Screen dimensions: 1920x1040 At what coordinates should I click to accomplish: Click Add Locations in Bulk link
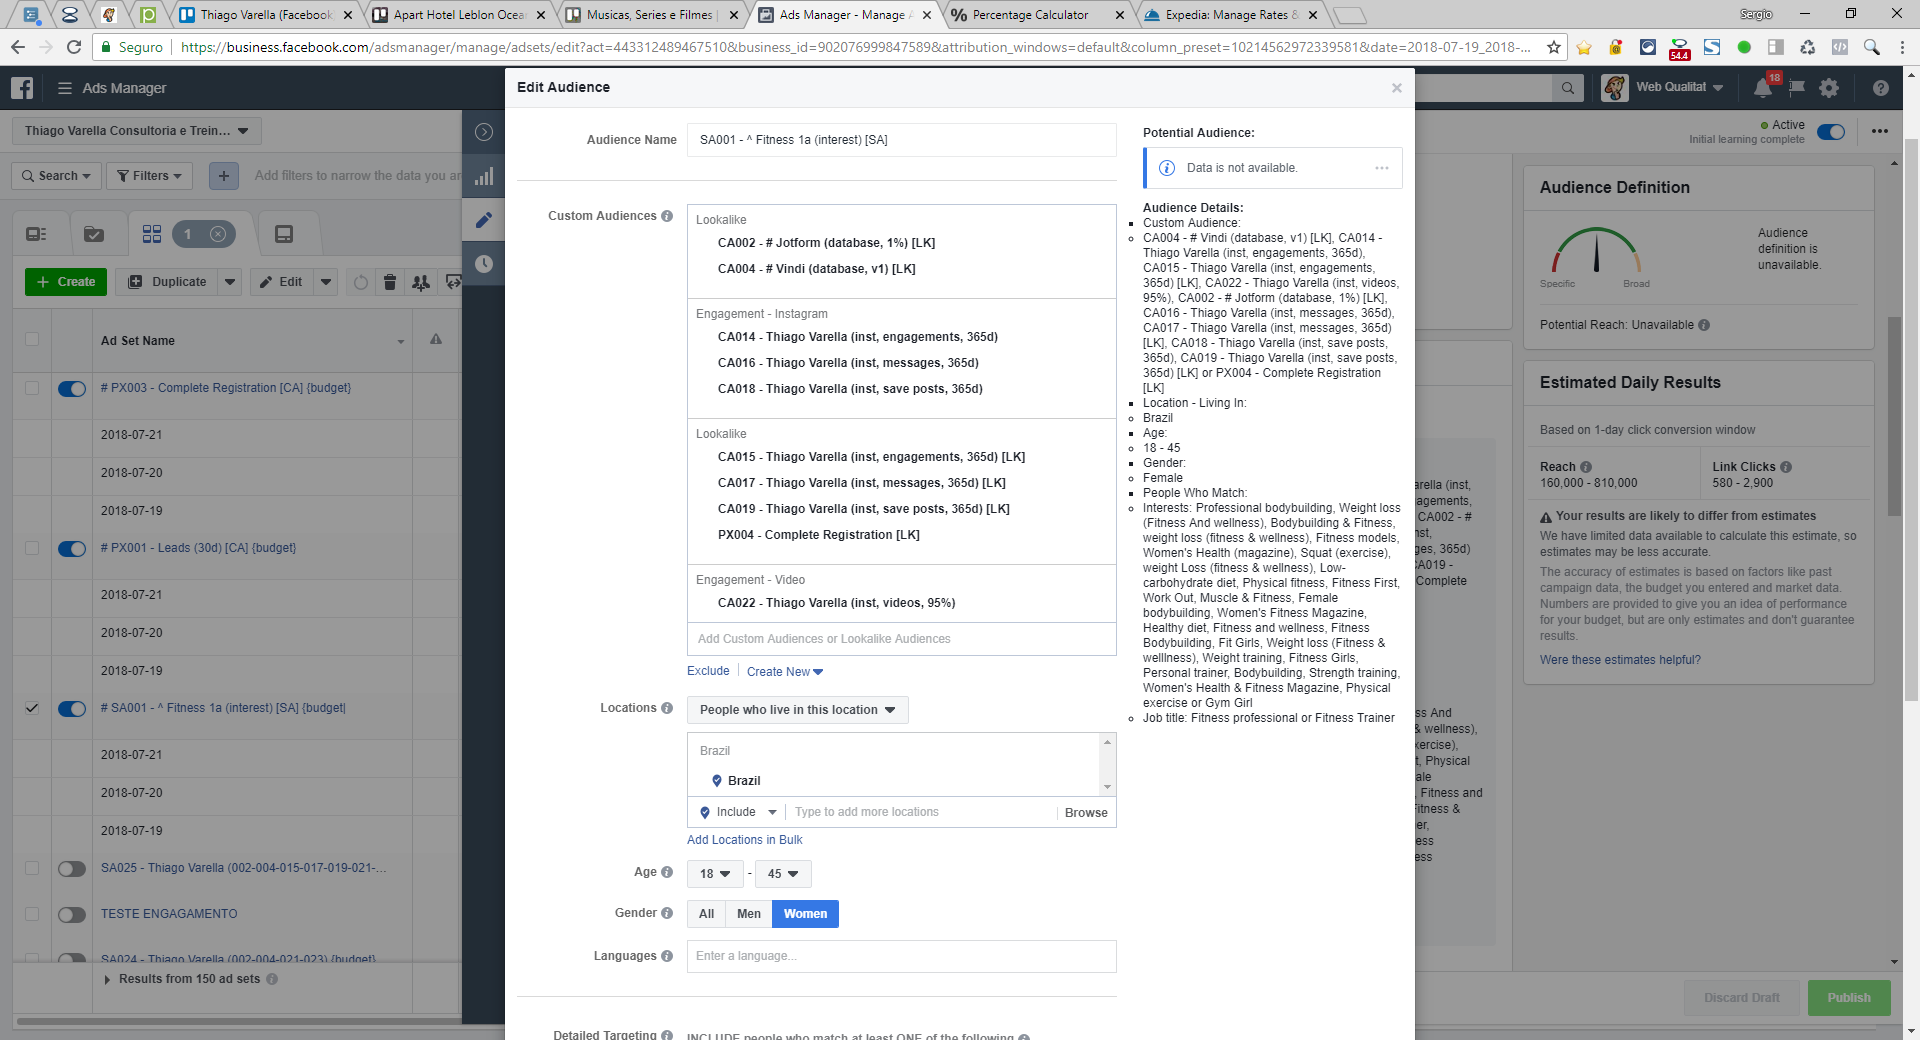coord(744,840)
